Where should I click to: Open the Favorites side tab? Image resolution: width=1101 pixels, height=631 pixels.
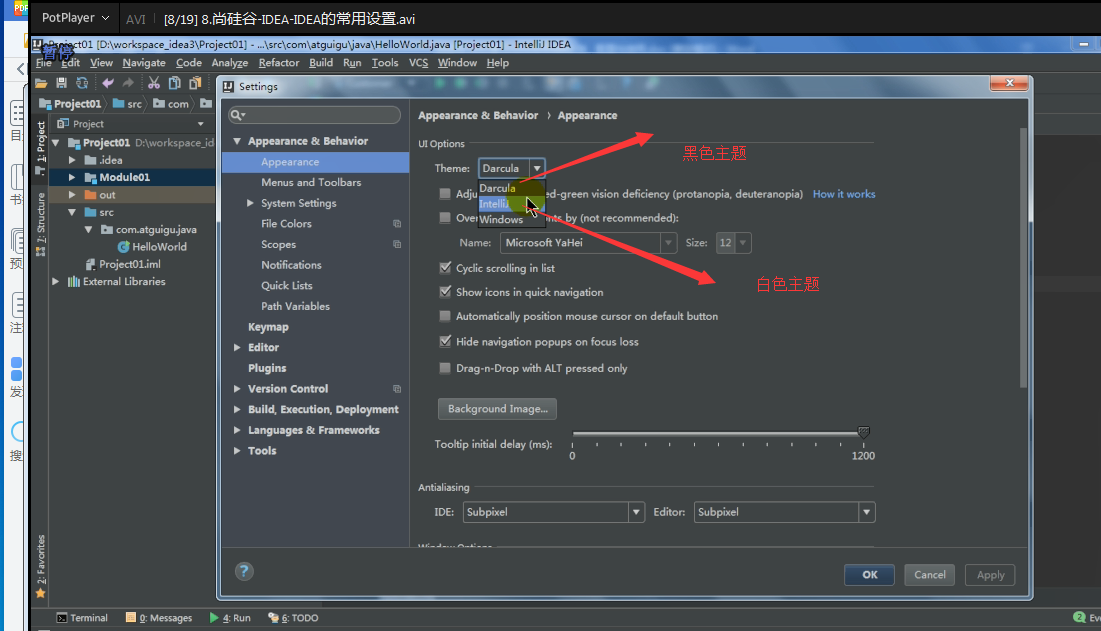coord(41,566)
